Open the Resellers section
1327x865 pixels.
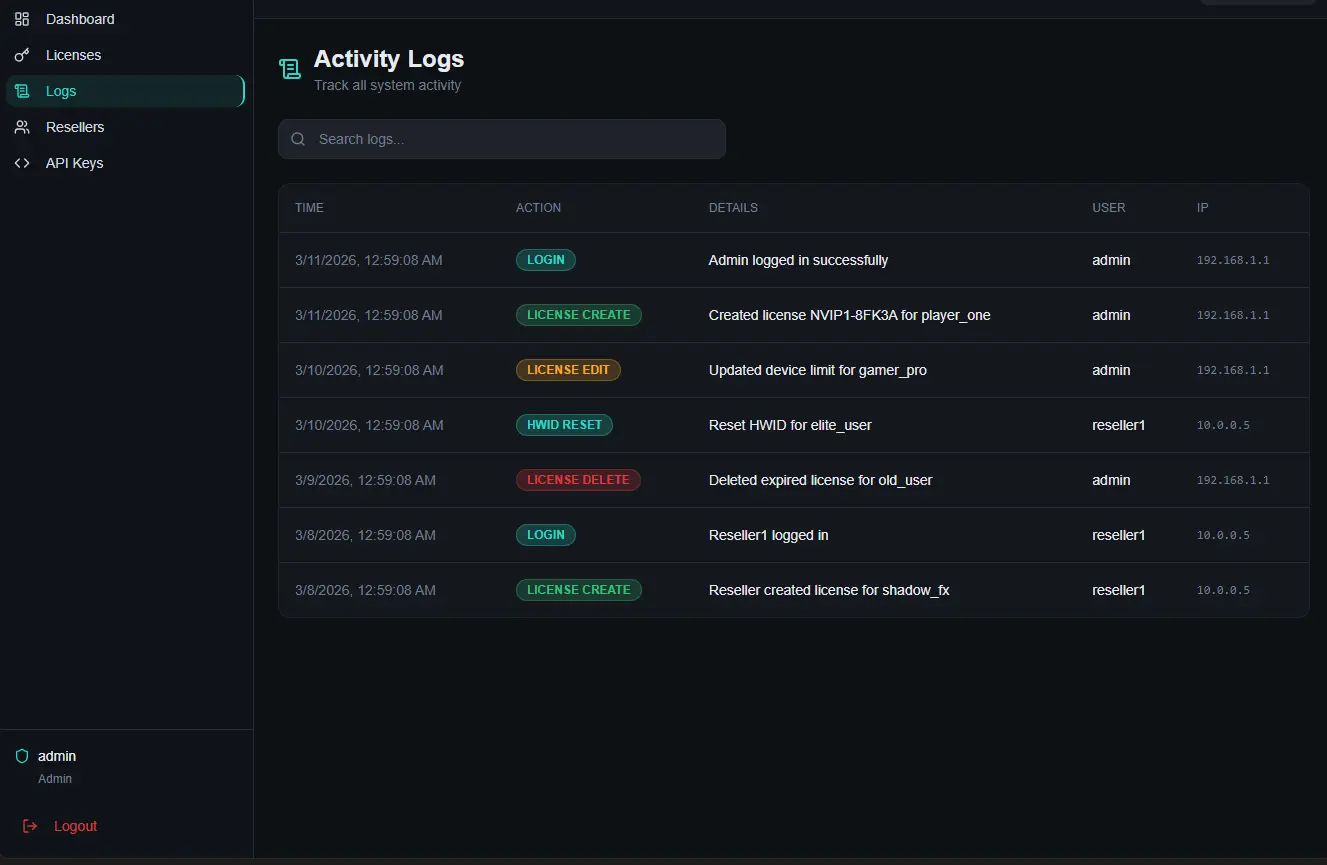pyautogui.click(x=125, y=127)
